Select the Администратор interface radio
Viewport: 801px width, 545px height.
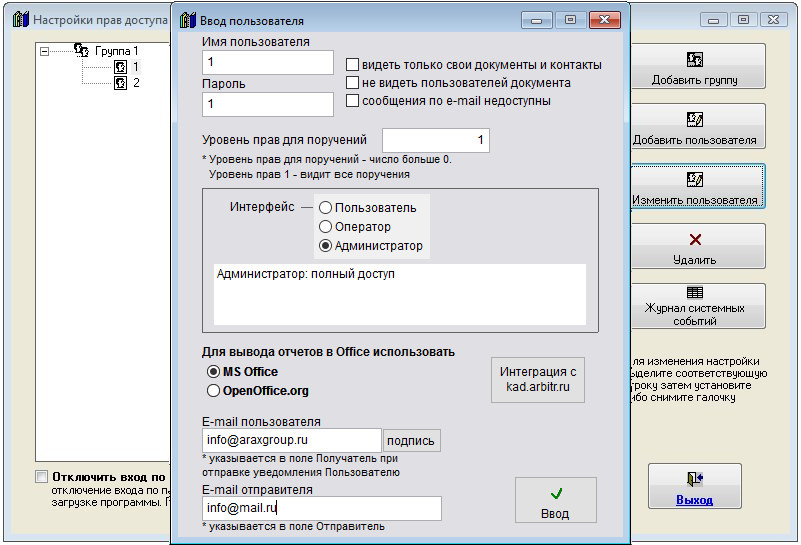coord(325,246)
